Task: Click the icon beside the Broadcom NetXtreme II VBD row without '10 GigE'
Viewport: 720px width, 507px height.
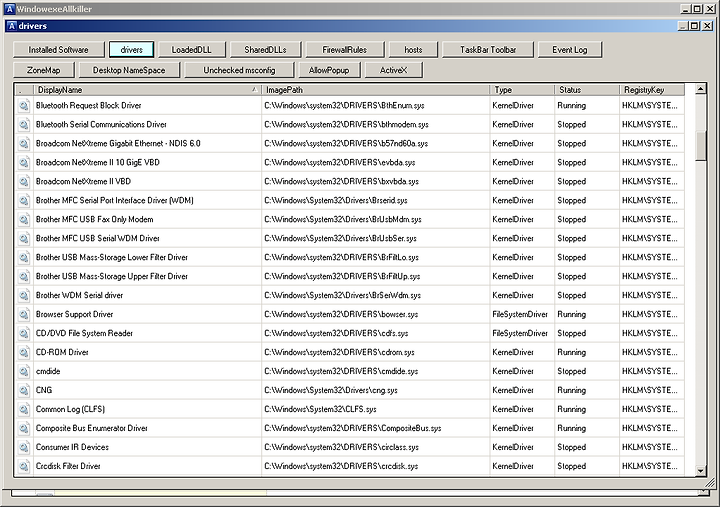Action: 23,181
